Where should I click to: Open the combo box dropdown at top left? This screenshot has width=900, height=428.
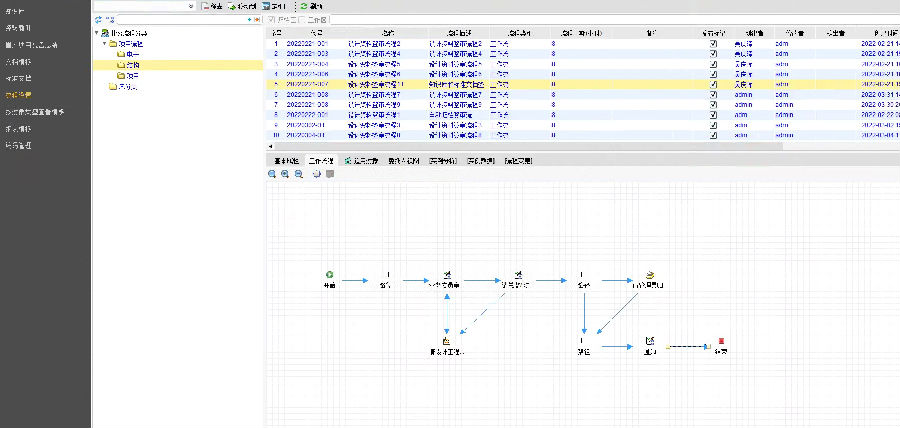coord(190,6)
